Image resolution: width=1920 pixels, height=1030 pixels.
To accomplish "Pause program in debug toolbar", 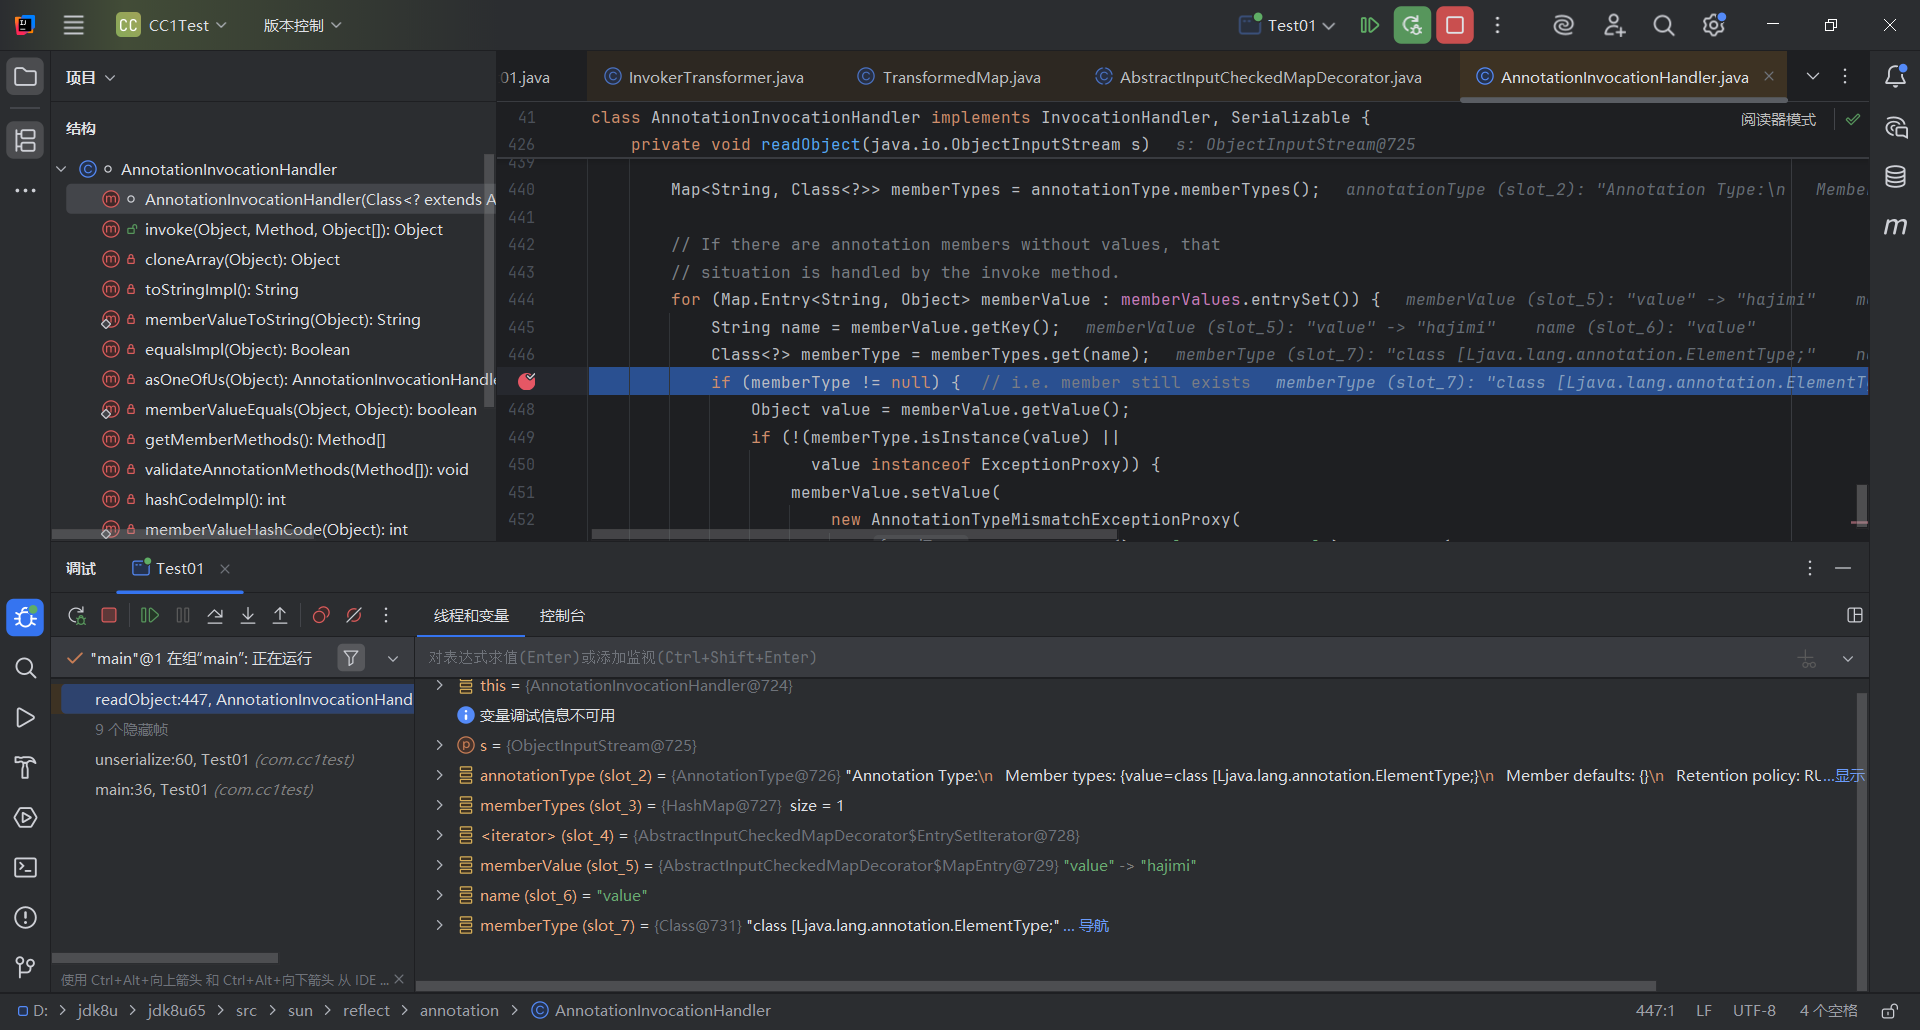I will pyautogui.click(x=183, y=615).
